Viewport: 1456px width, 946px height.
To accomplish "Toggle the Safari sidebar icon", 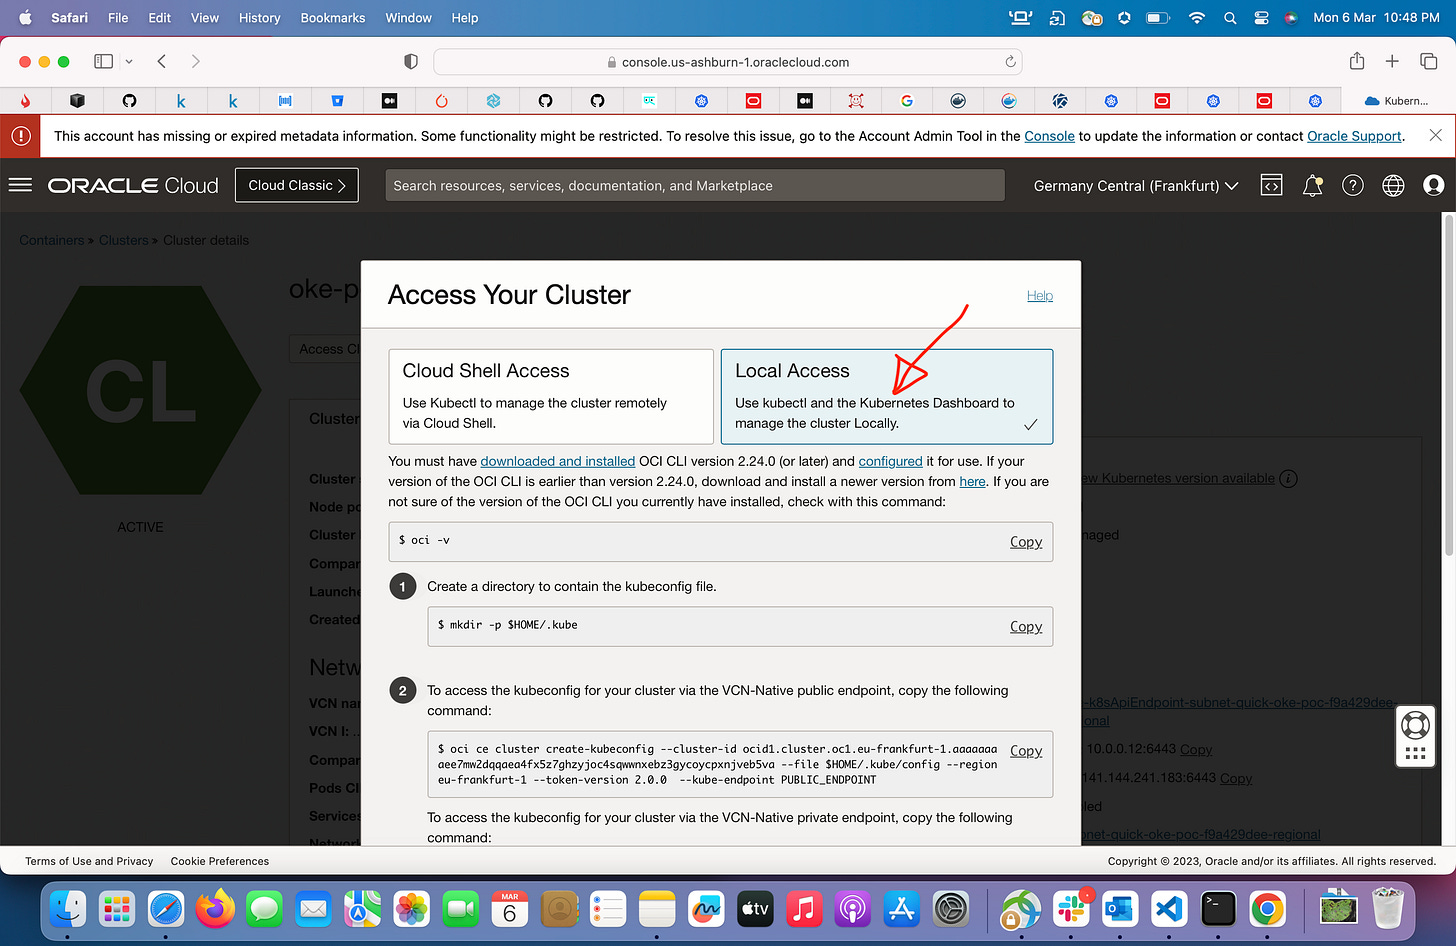I will click(103, 62).
